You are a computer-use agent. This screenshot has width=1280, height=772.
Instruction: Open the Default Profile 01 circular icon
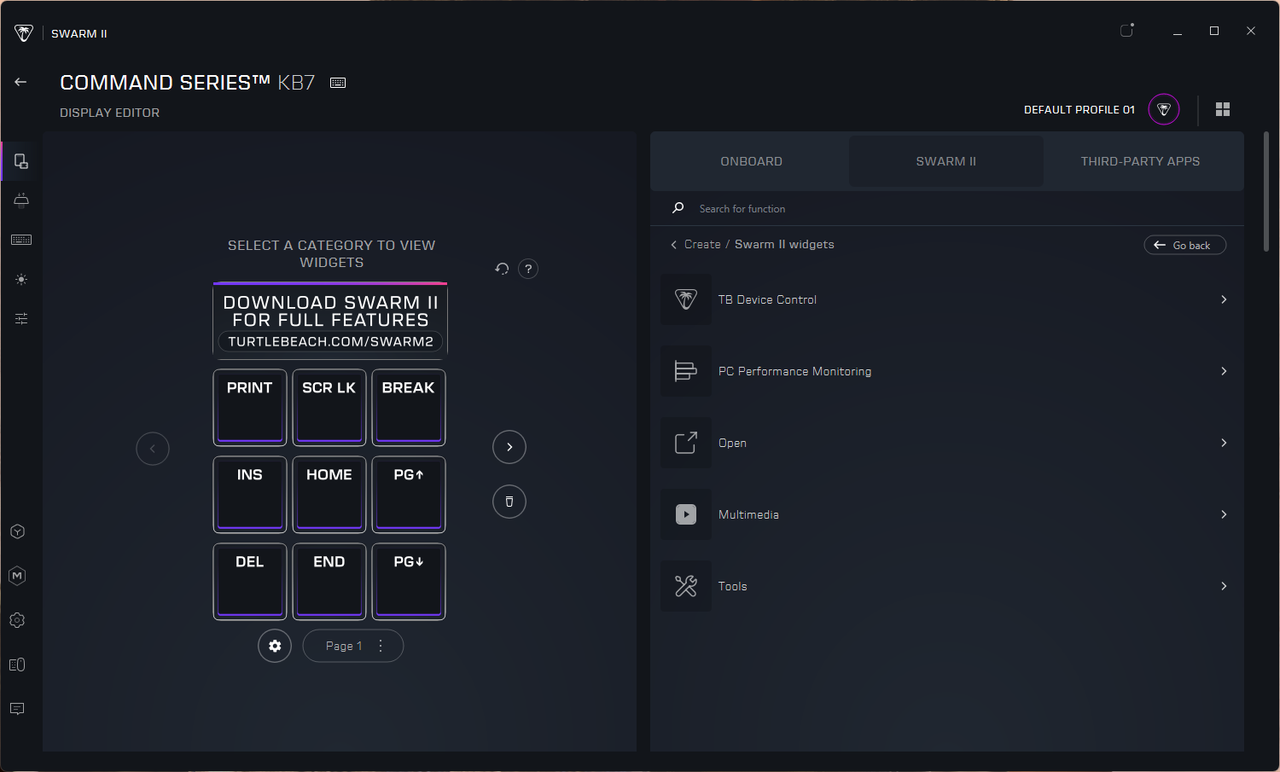point(1164,110)
